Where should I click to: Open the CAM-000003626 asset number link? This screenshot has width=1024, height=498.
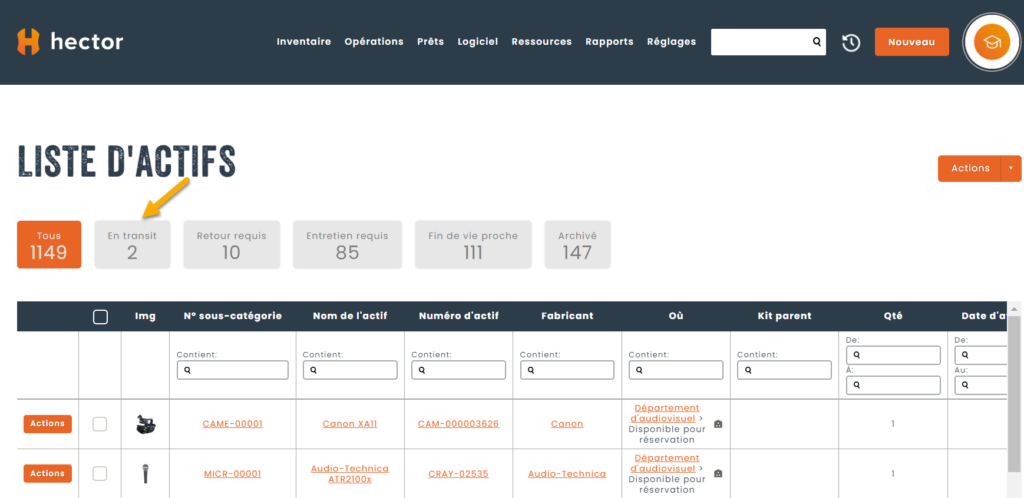[458, 424]
